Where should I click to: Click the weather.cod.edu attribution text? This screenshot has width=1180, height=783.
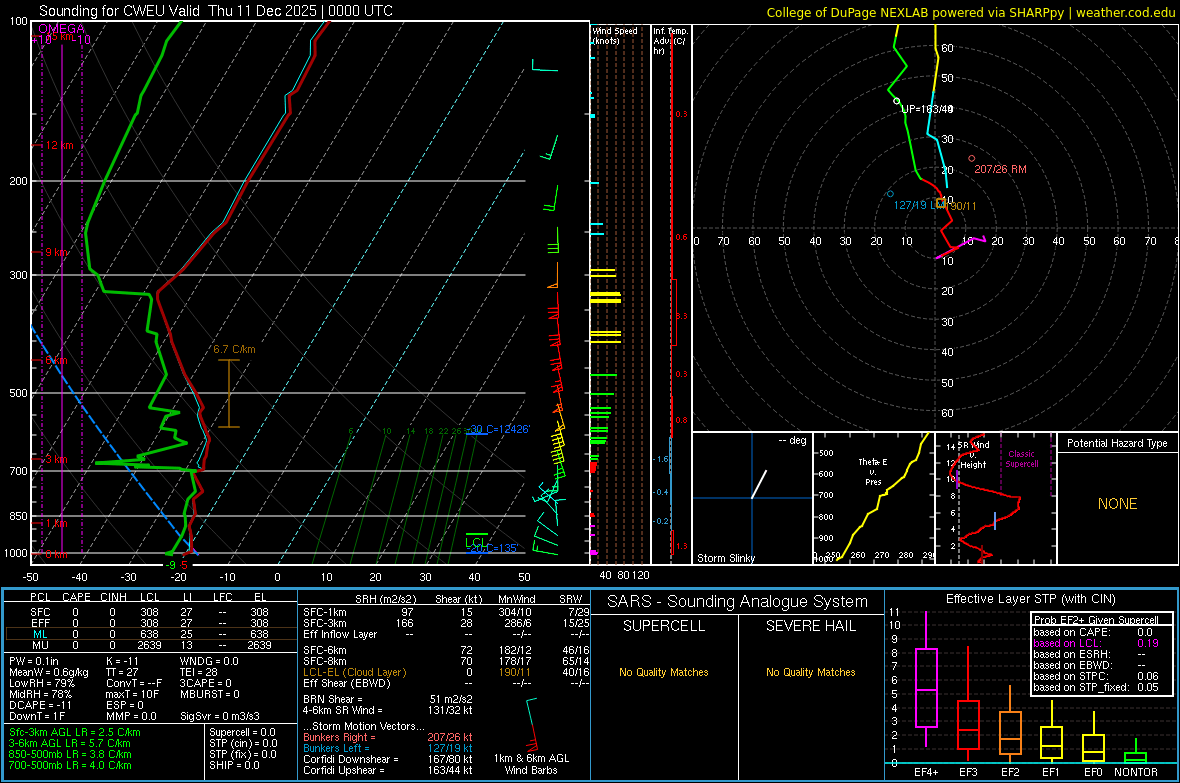(x=1125, y=13)
